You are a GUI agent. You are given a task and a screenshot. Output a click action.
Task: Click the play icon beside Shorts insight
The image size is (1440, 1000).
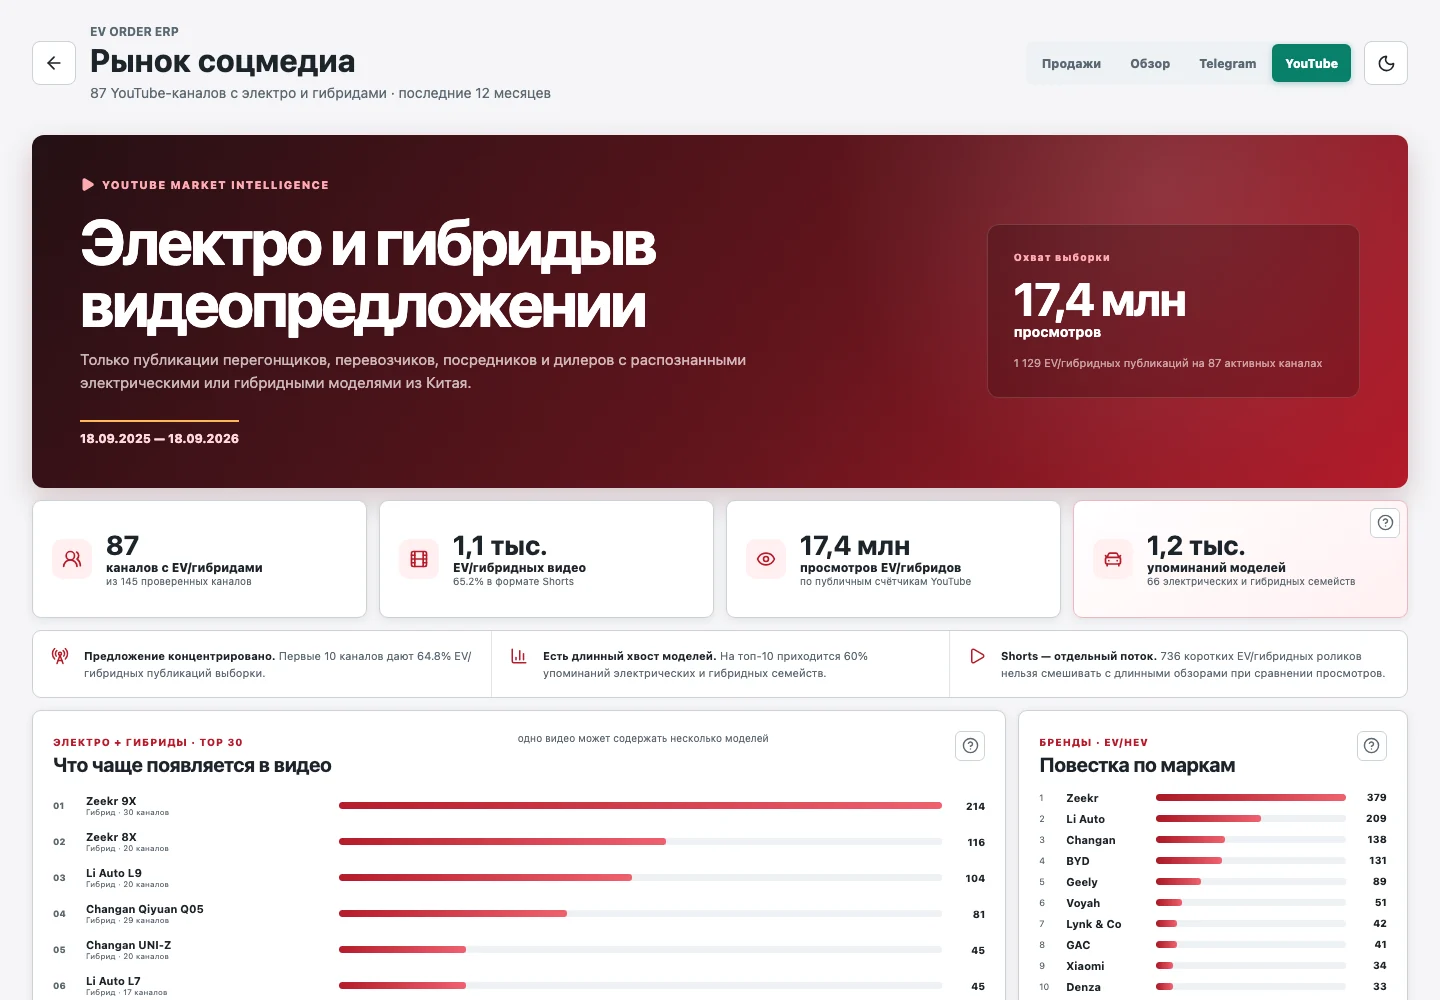point(977,656)
